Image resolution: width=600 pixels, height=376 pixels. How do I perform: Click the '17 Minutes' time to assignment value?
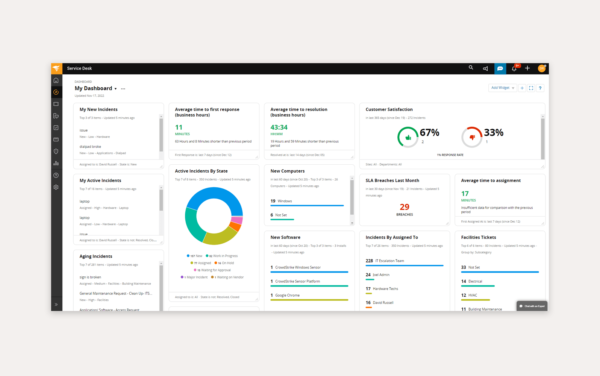coord(468,196)
